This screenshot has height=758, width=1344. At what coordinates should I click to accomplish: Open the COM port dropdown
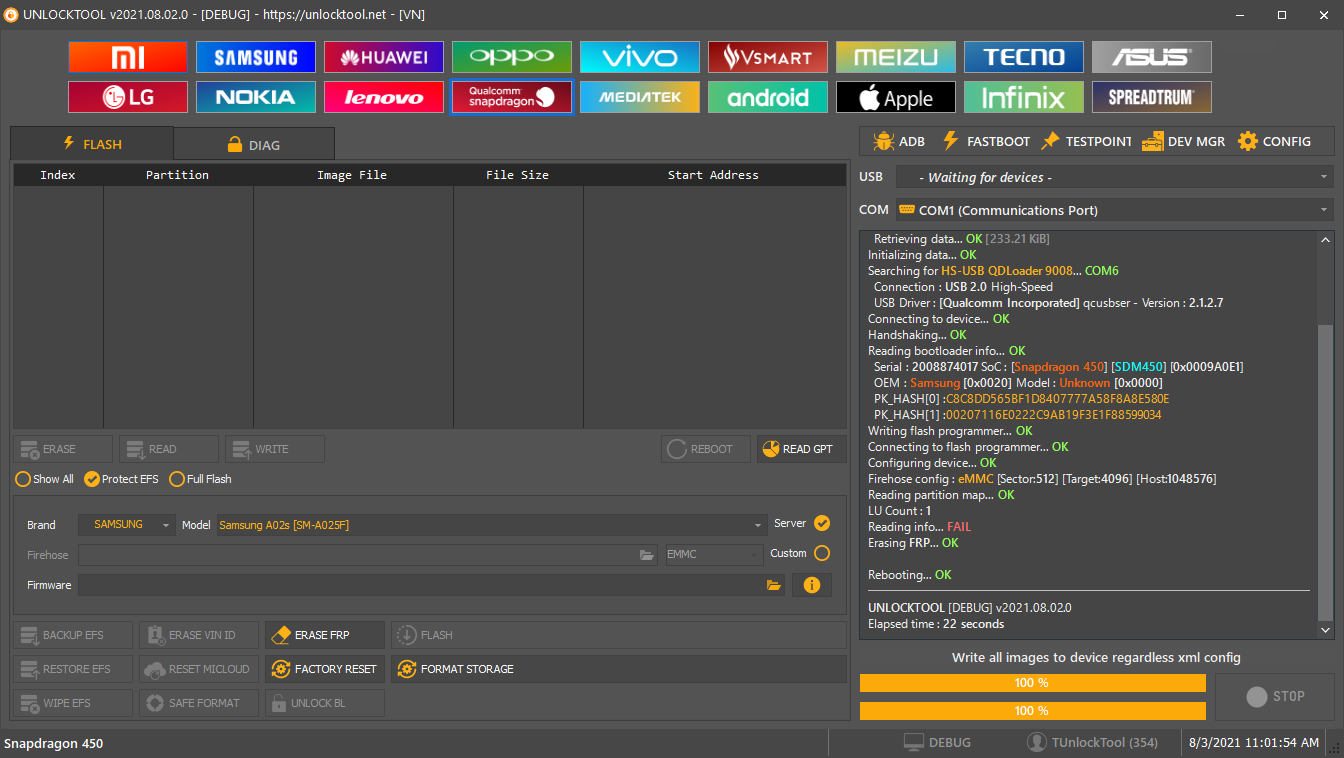pyautogui.click(x=1114, y=210)
